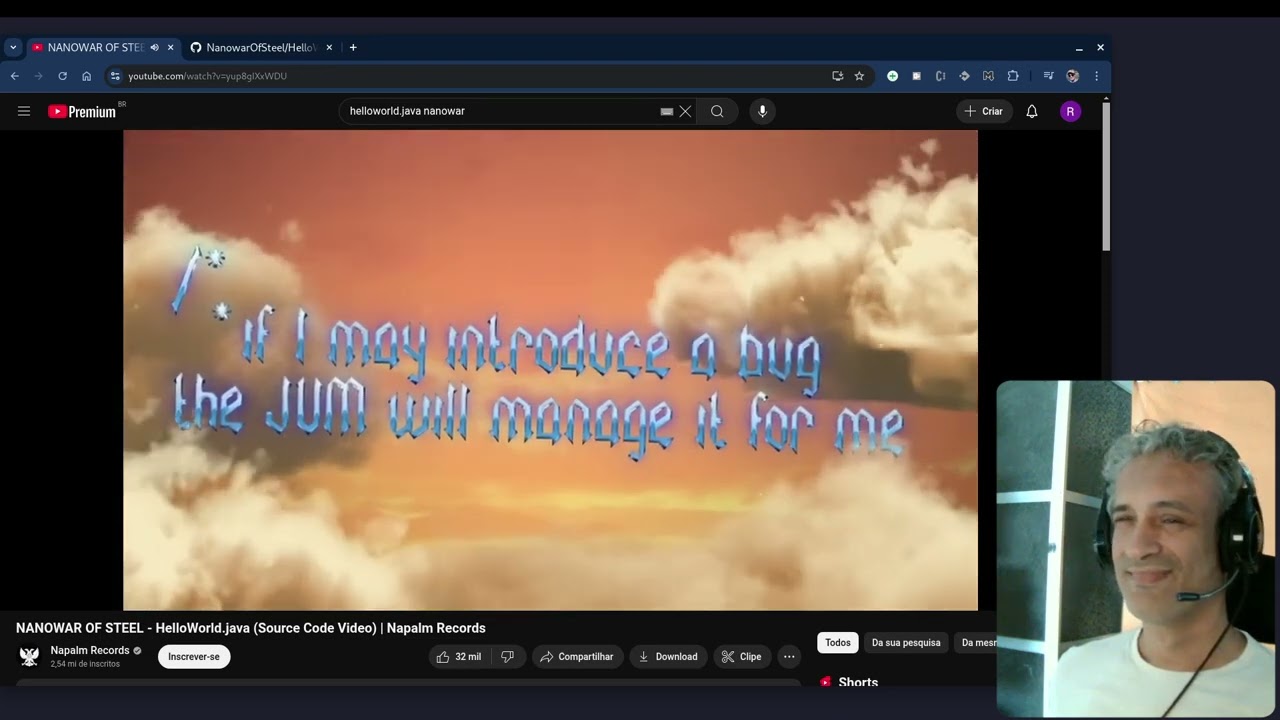Viewport: 1280px width, 720px height.
Task: Close the NANOWAR OF STEEL tab
Action: (x=170, y=47)
